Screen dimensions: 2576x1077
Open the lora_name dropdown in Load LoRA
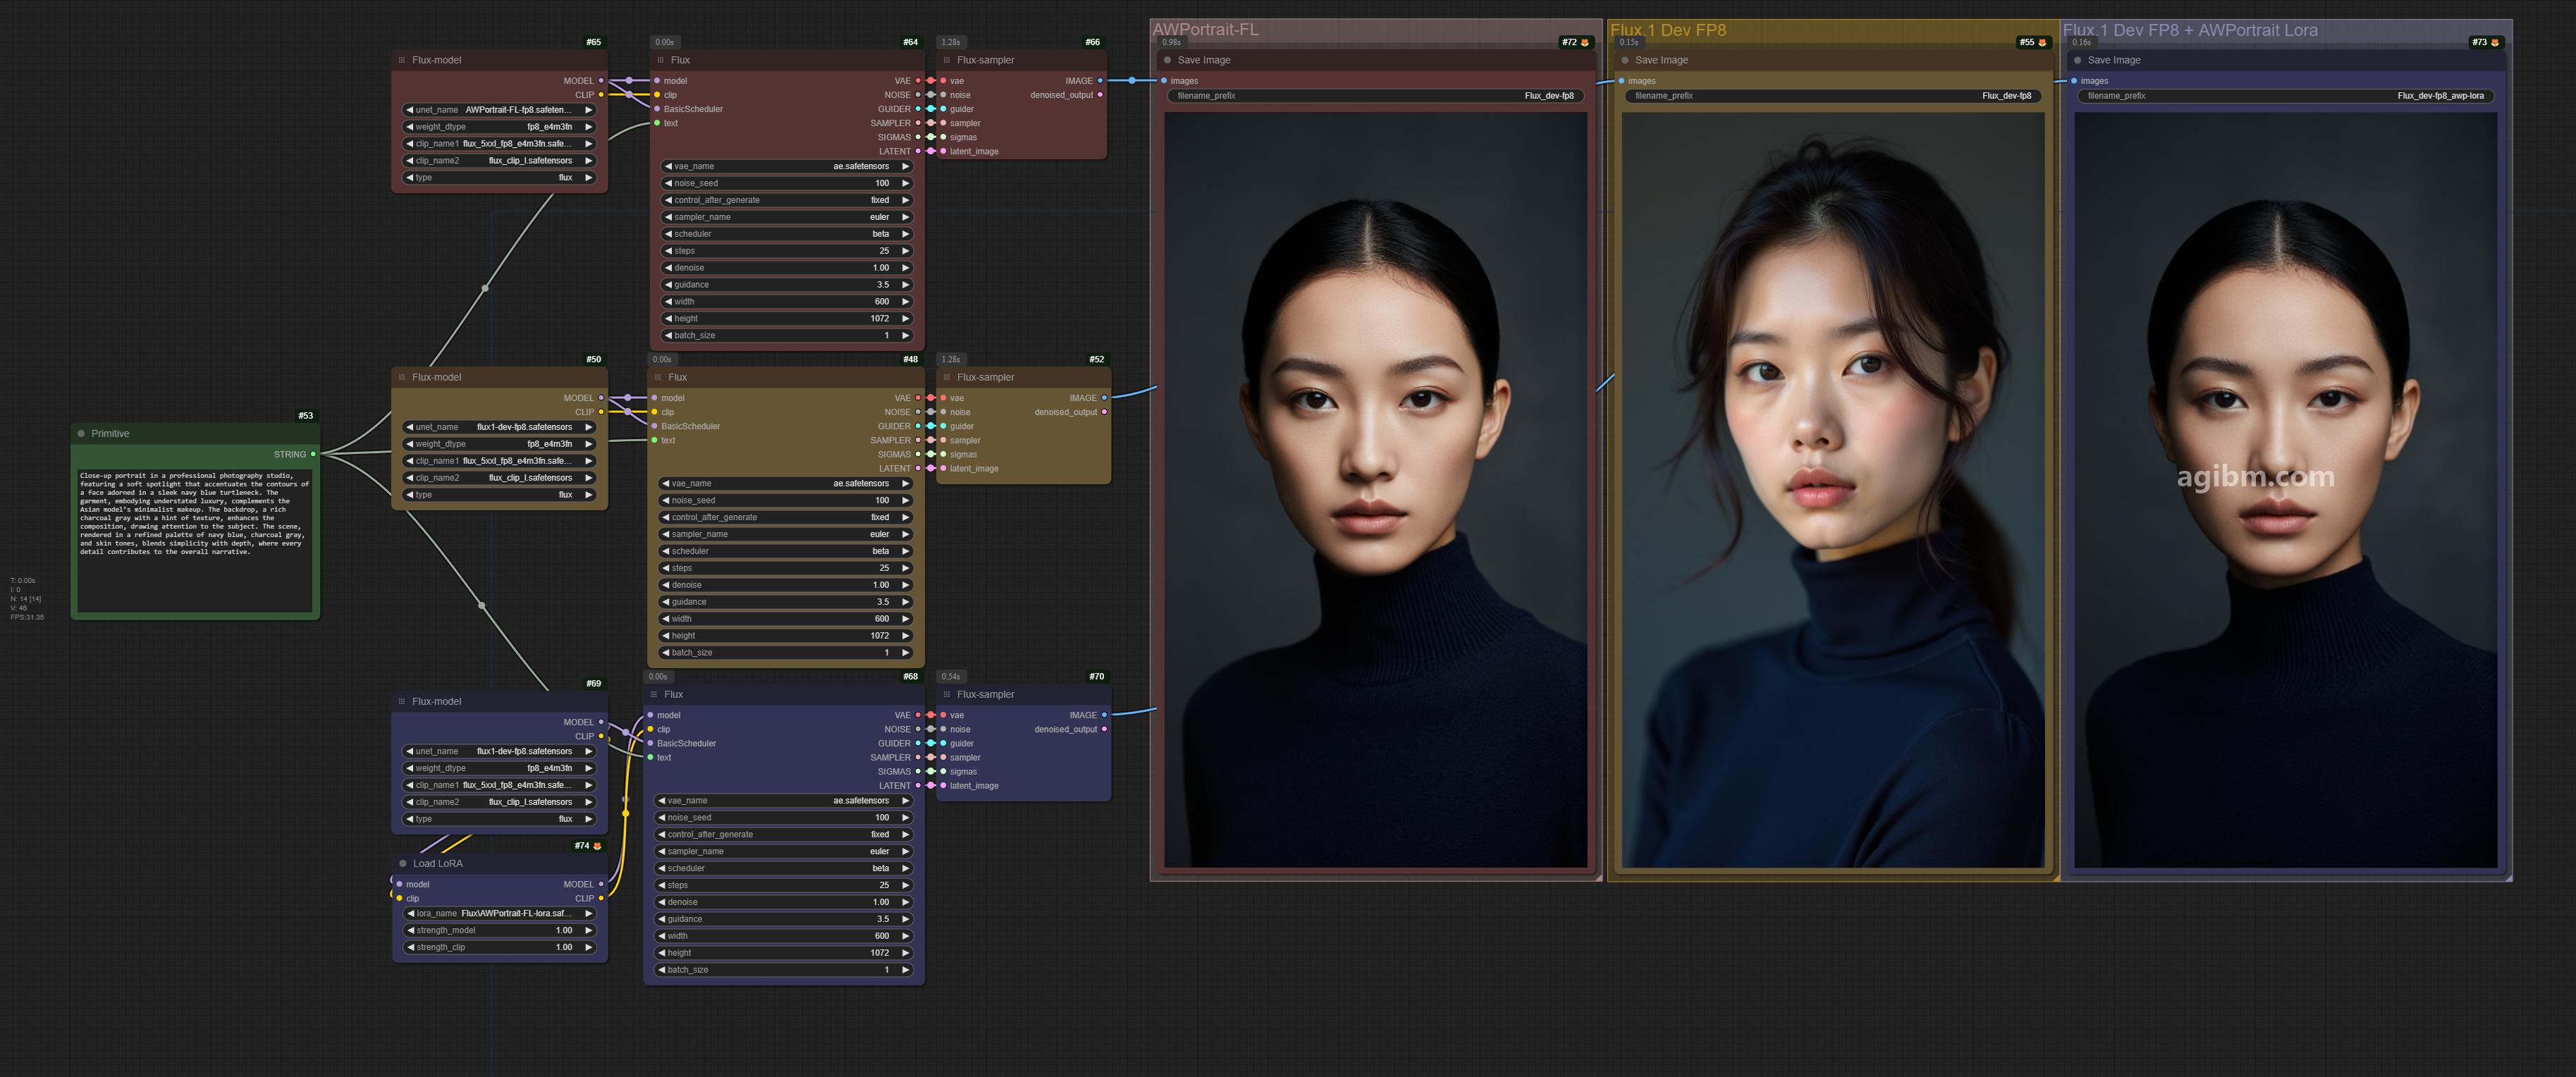click(499, 913)
